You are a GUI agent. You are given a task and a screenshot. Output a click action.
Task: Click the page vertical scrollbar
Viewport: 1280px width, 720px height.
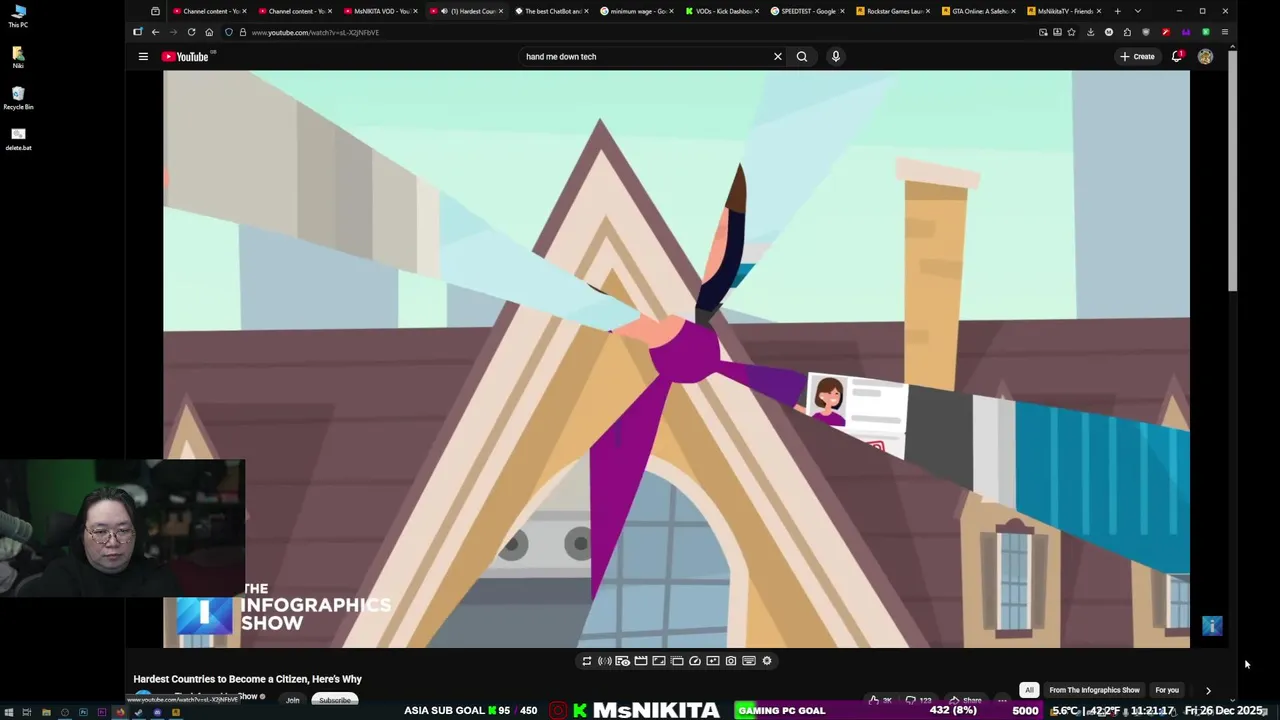(1233, 170)
